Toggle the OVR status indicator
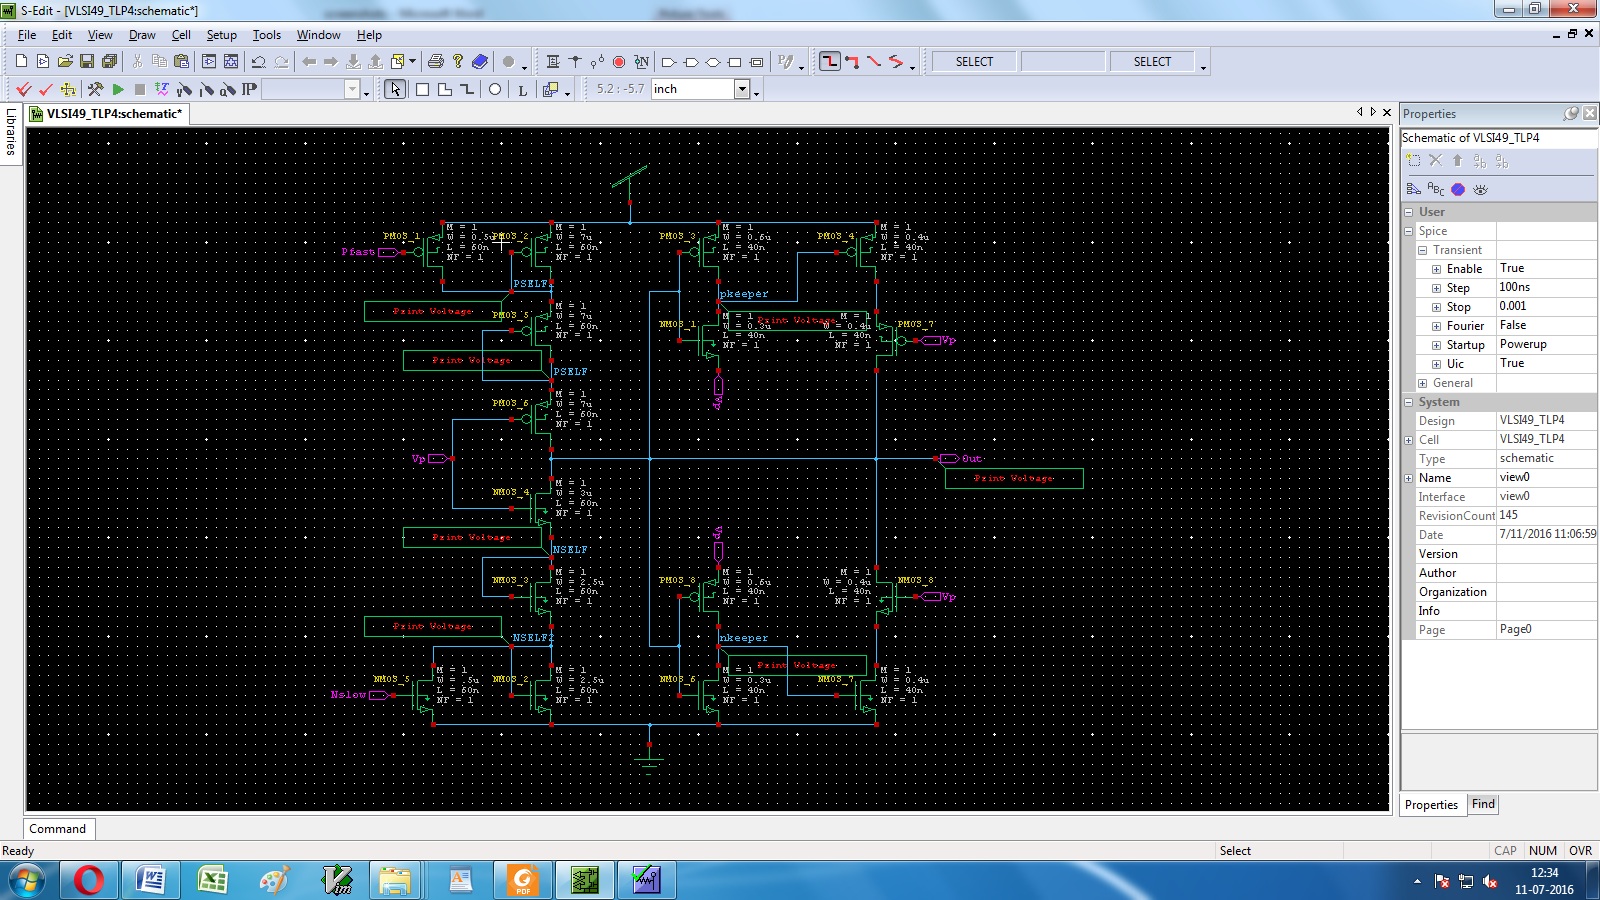Viewport: 1600px width, 900px height. tap(1580, 850)
